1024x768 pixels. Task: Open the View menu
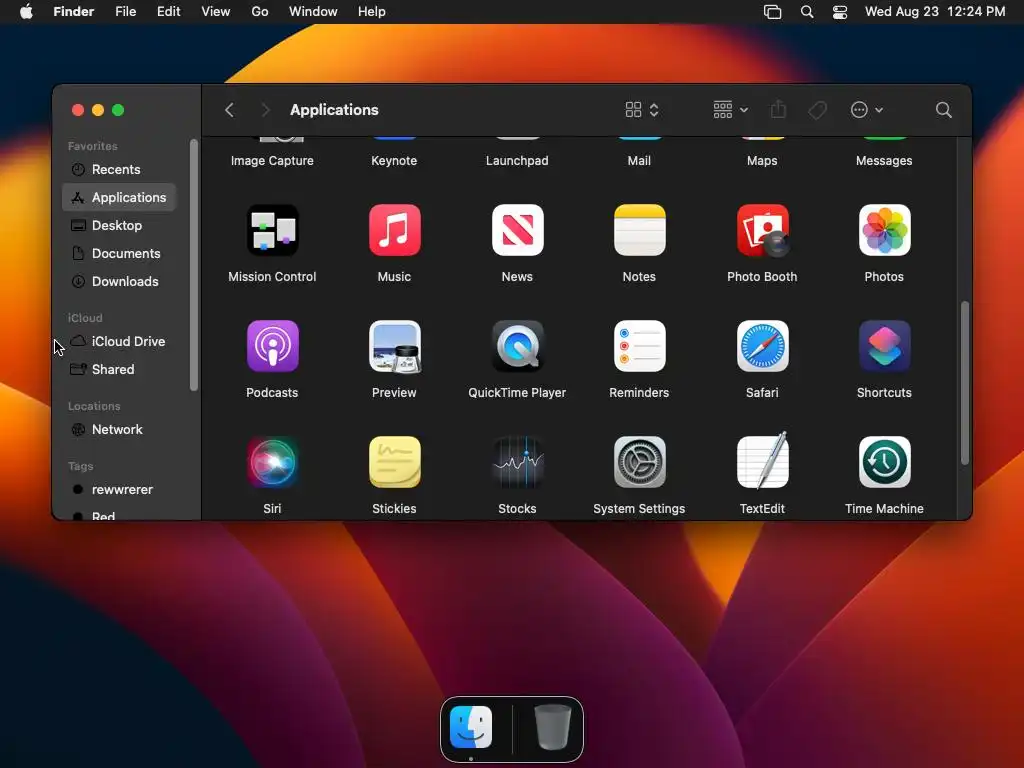(x=216, y=12)
